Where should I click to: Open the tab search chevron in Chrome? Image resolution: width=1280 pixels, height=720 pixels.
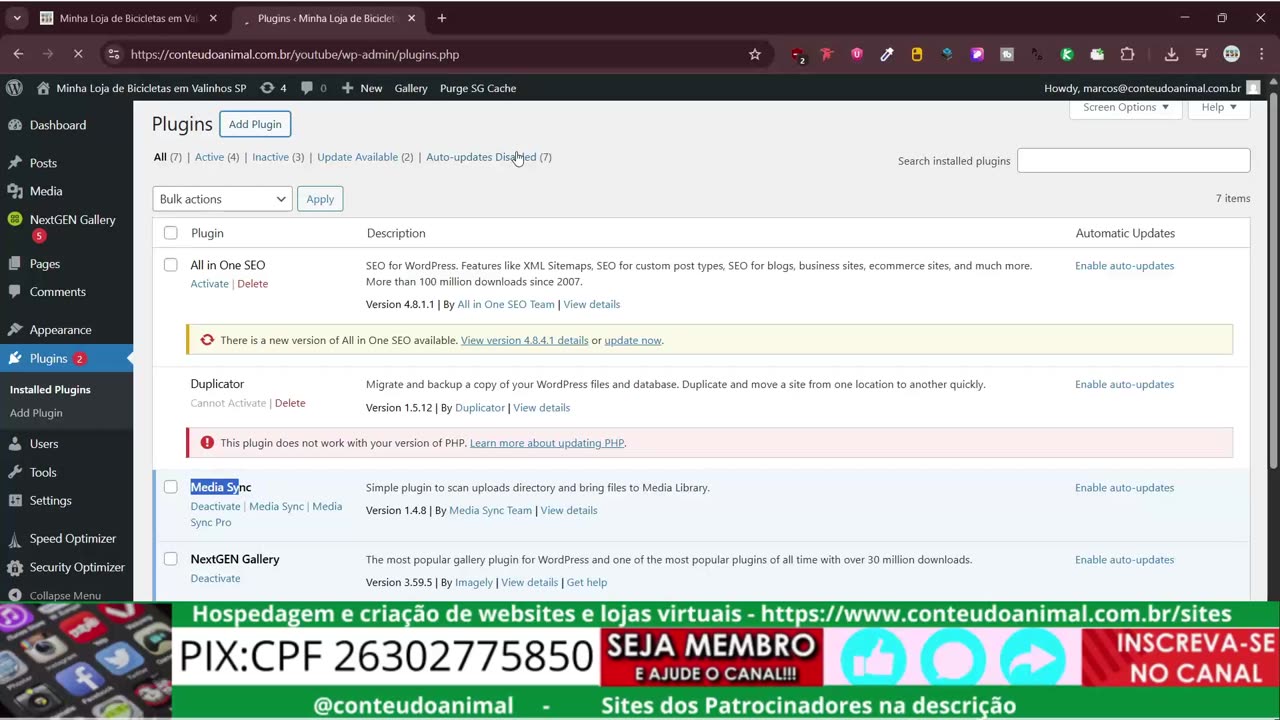click(x=17, y=18)
